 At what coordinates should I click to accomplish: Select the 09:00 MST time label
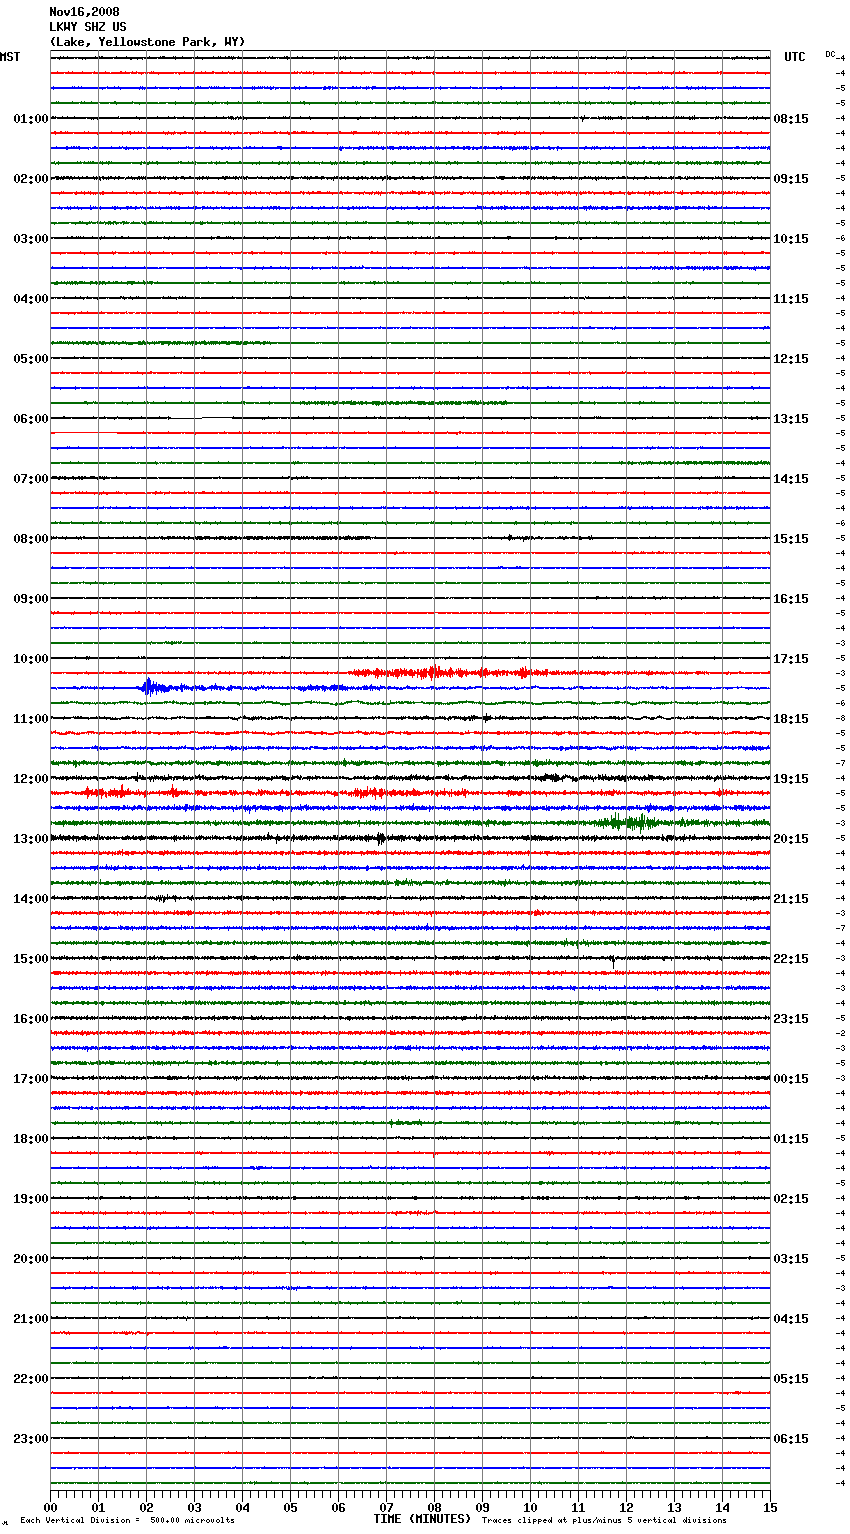[31, 599]
